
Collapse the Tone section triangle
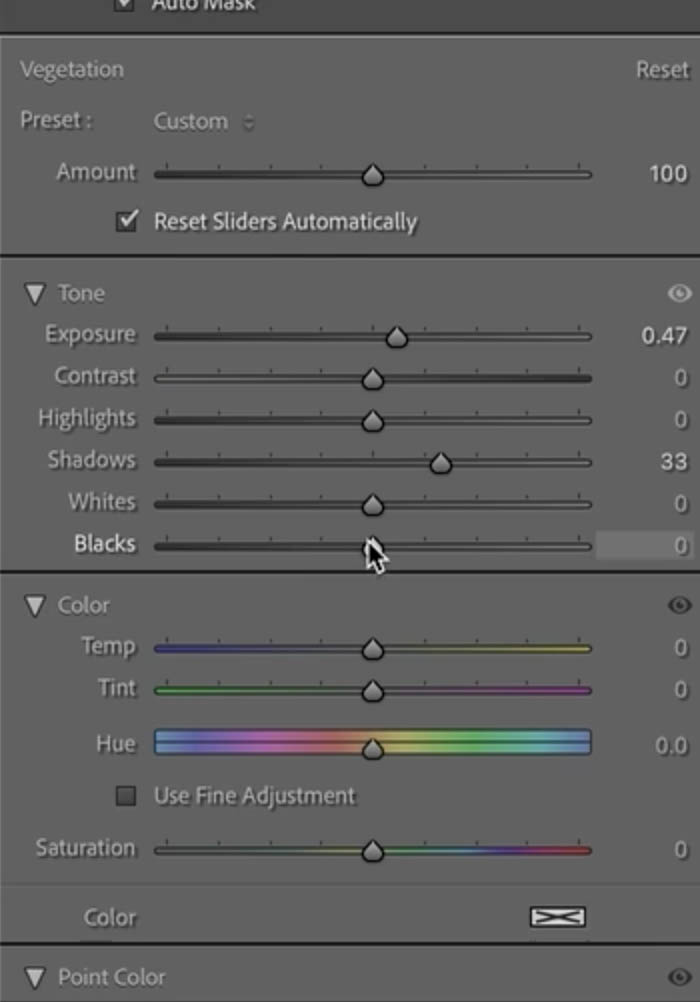point(35,294)
